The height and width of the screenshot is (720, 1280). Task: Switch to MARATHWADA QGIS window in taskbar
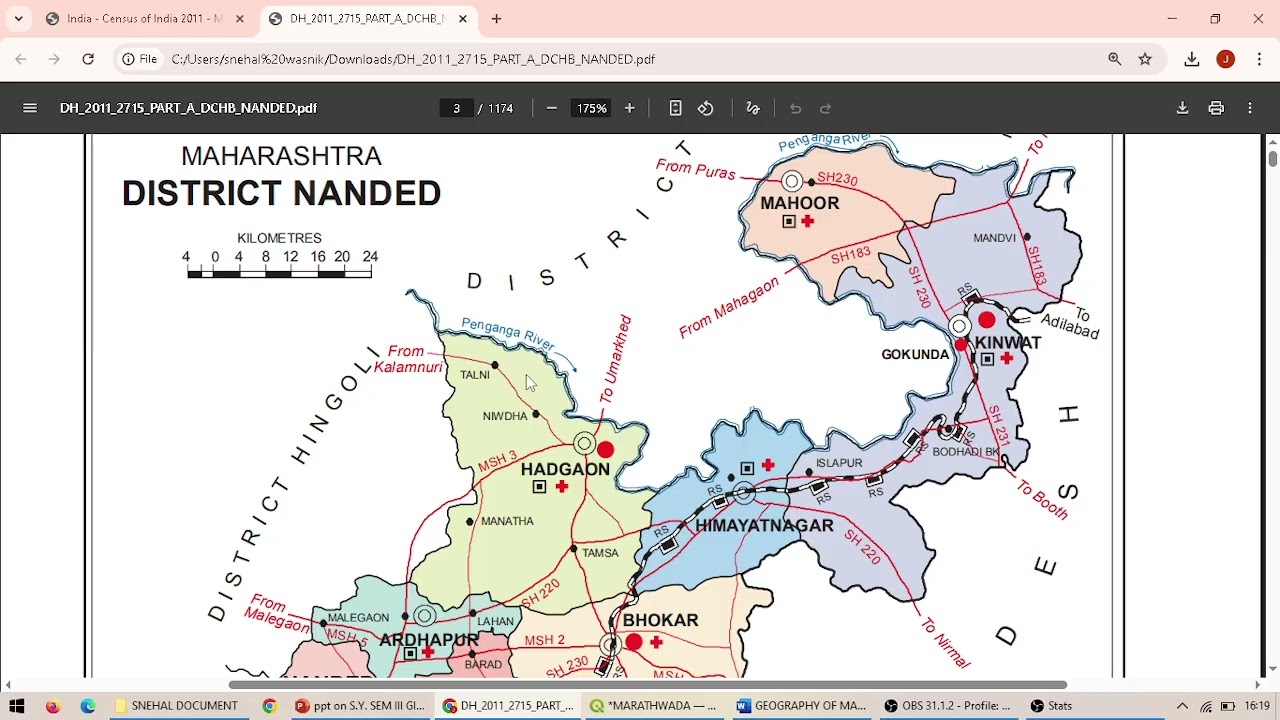point(655,706)
